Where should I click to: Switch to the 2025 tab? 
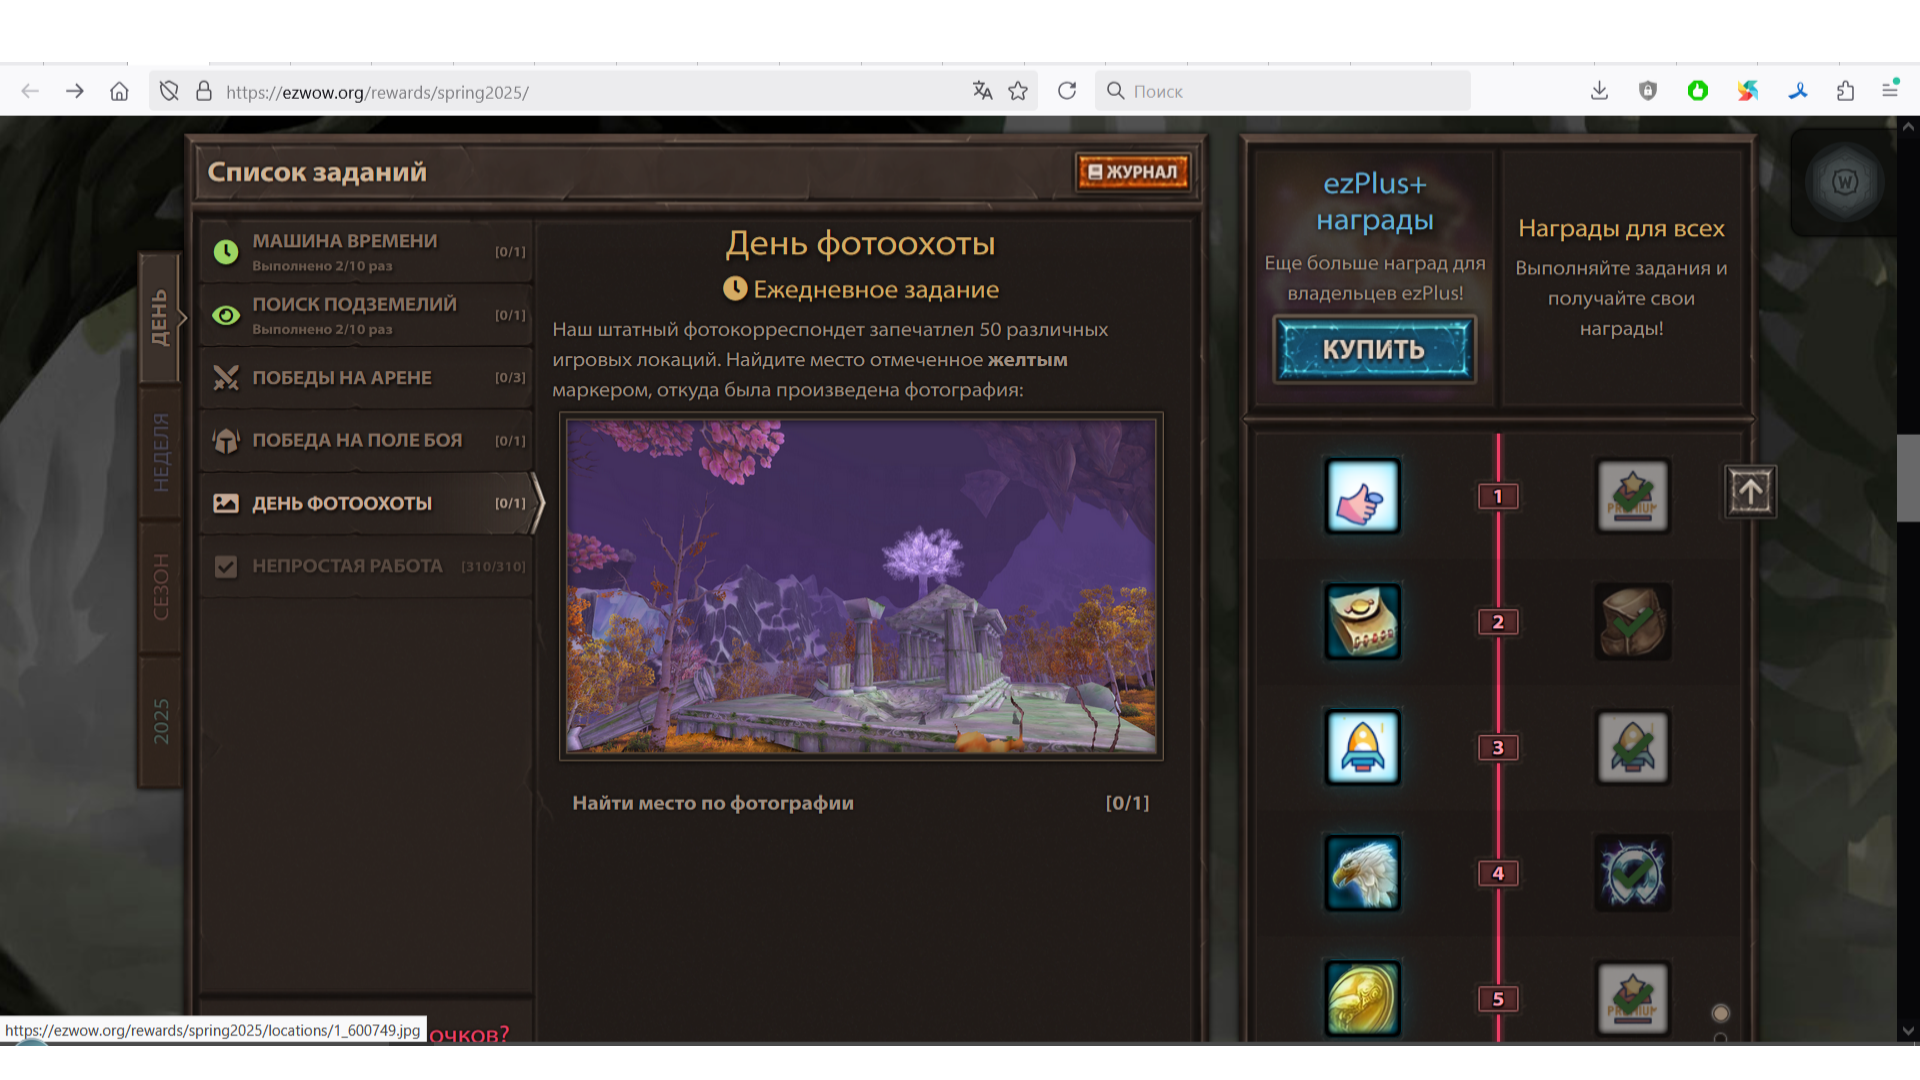click(x=160, y=721)
